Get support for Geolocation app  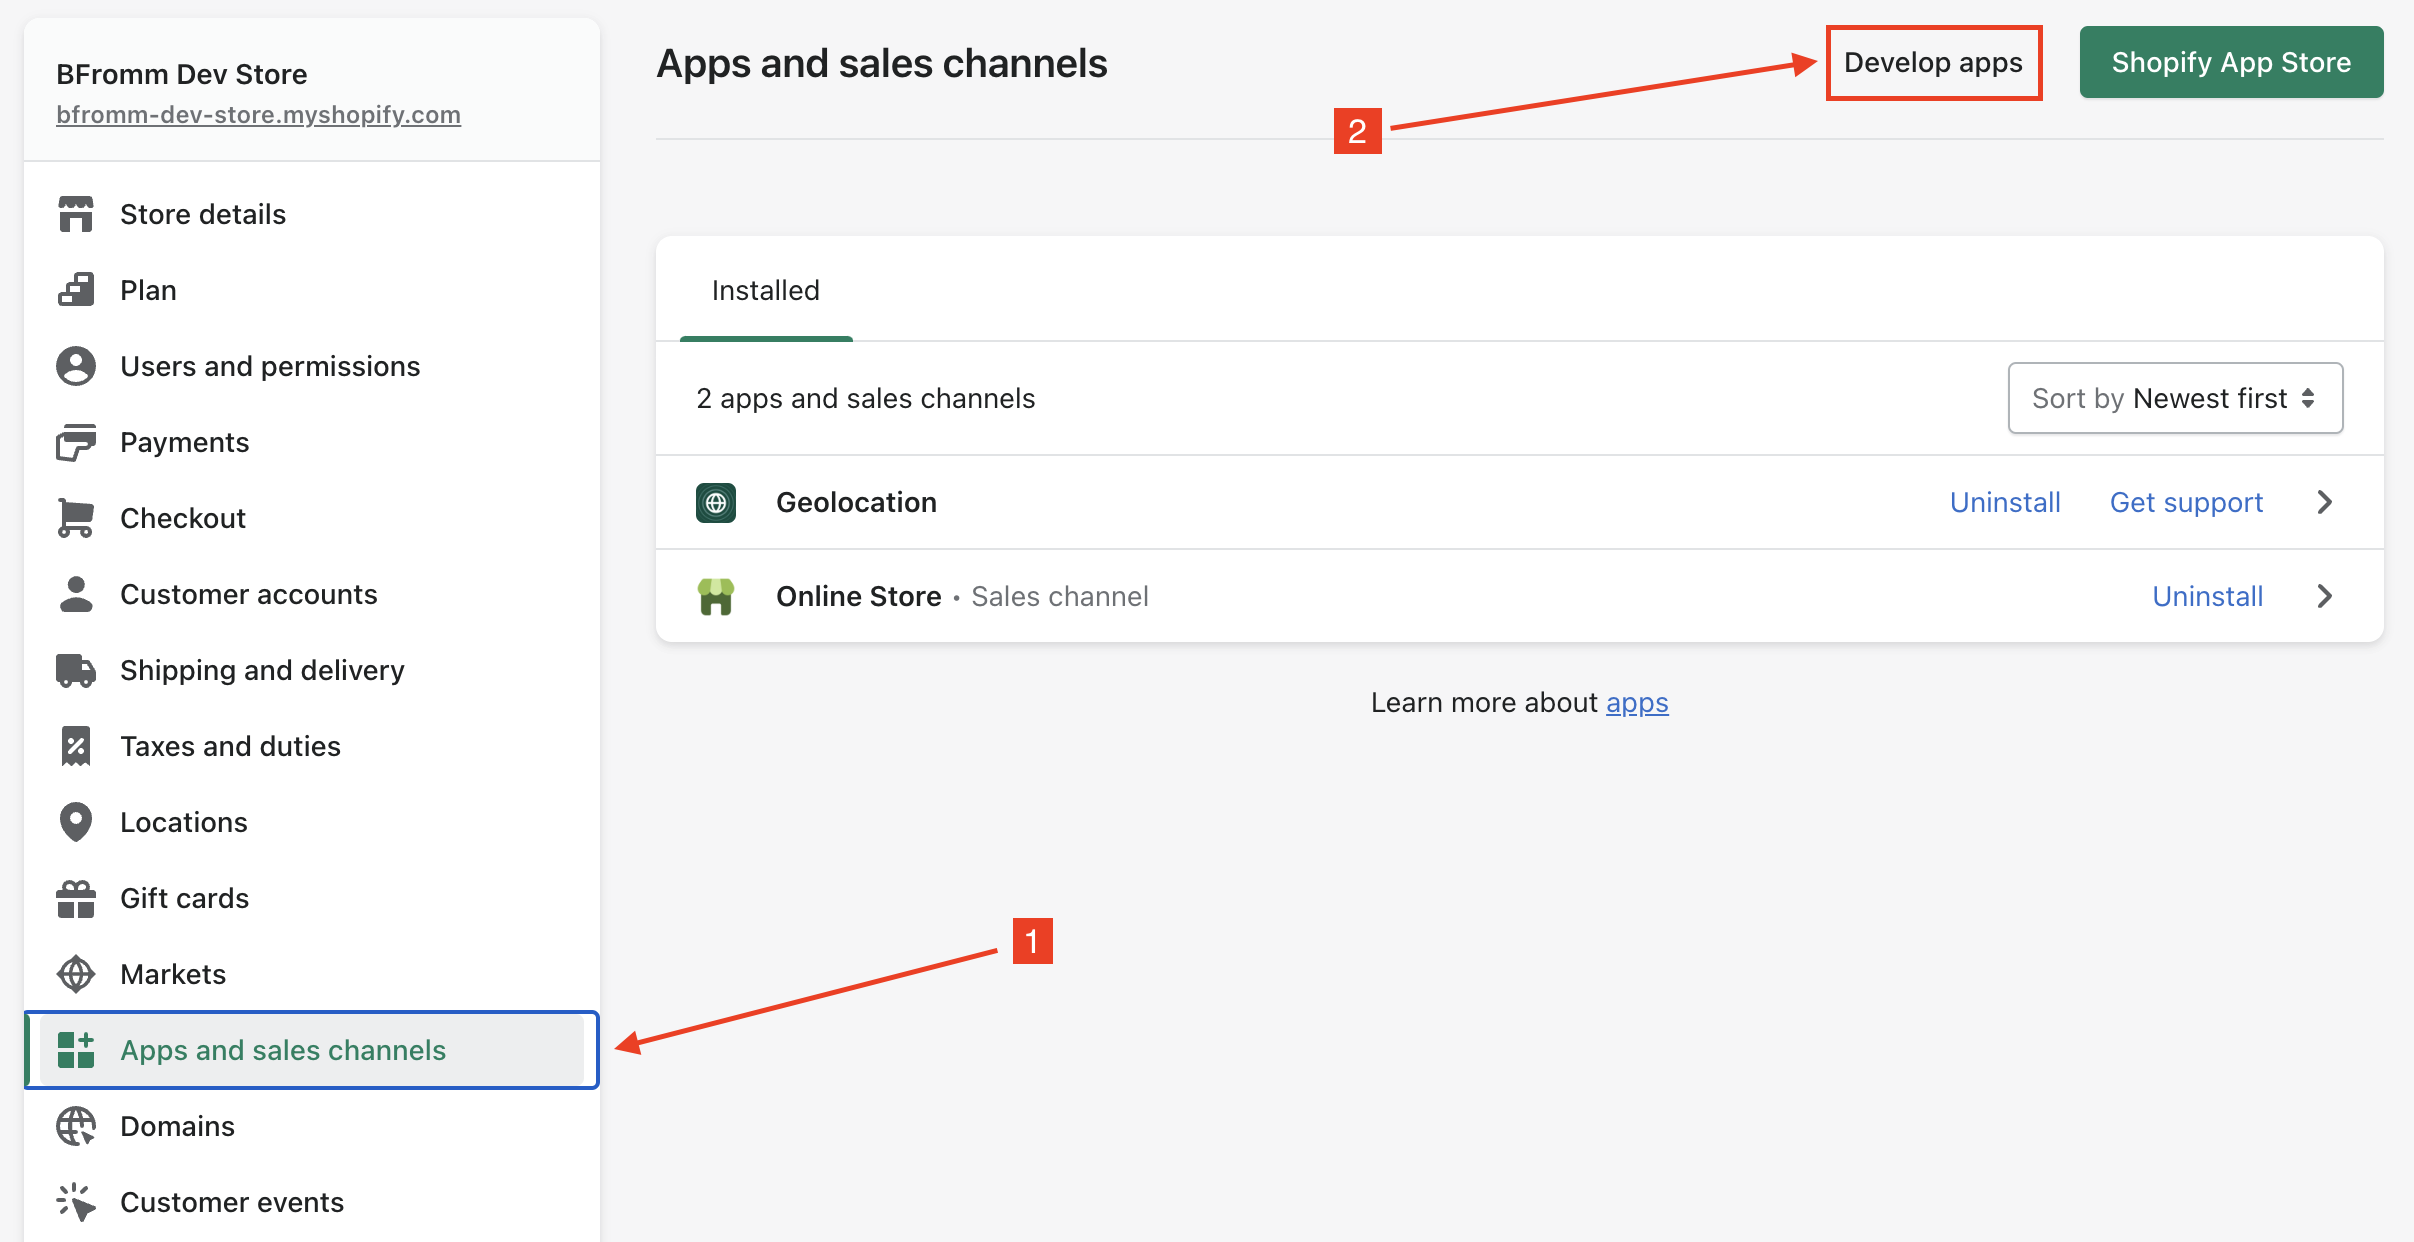click(2189, 501)
